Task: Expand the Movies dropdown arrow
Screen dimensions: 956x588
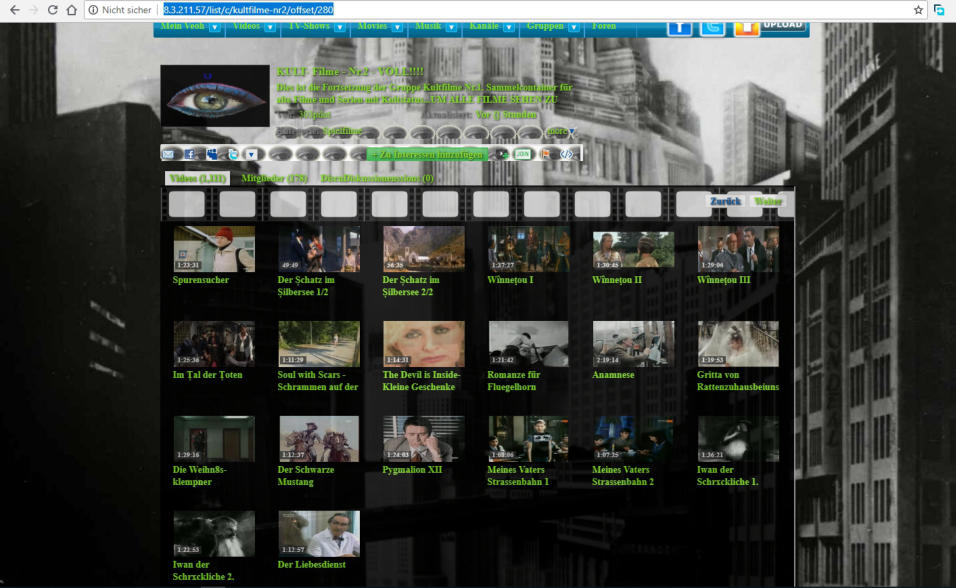Action: coord(397,27)
